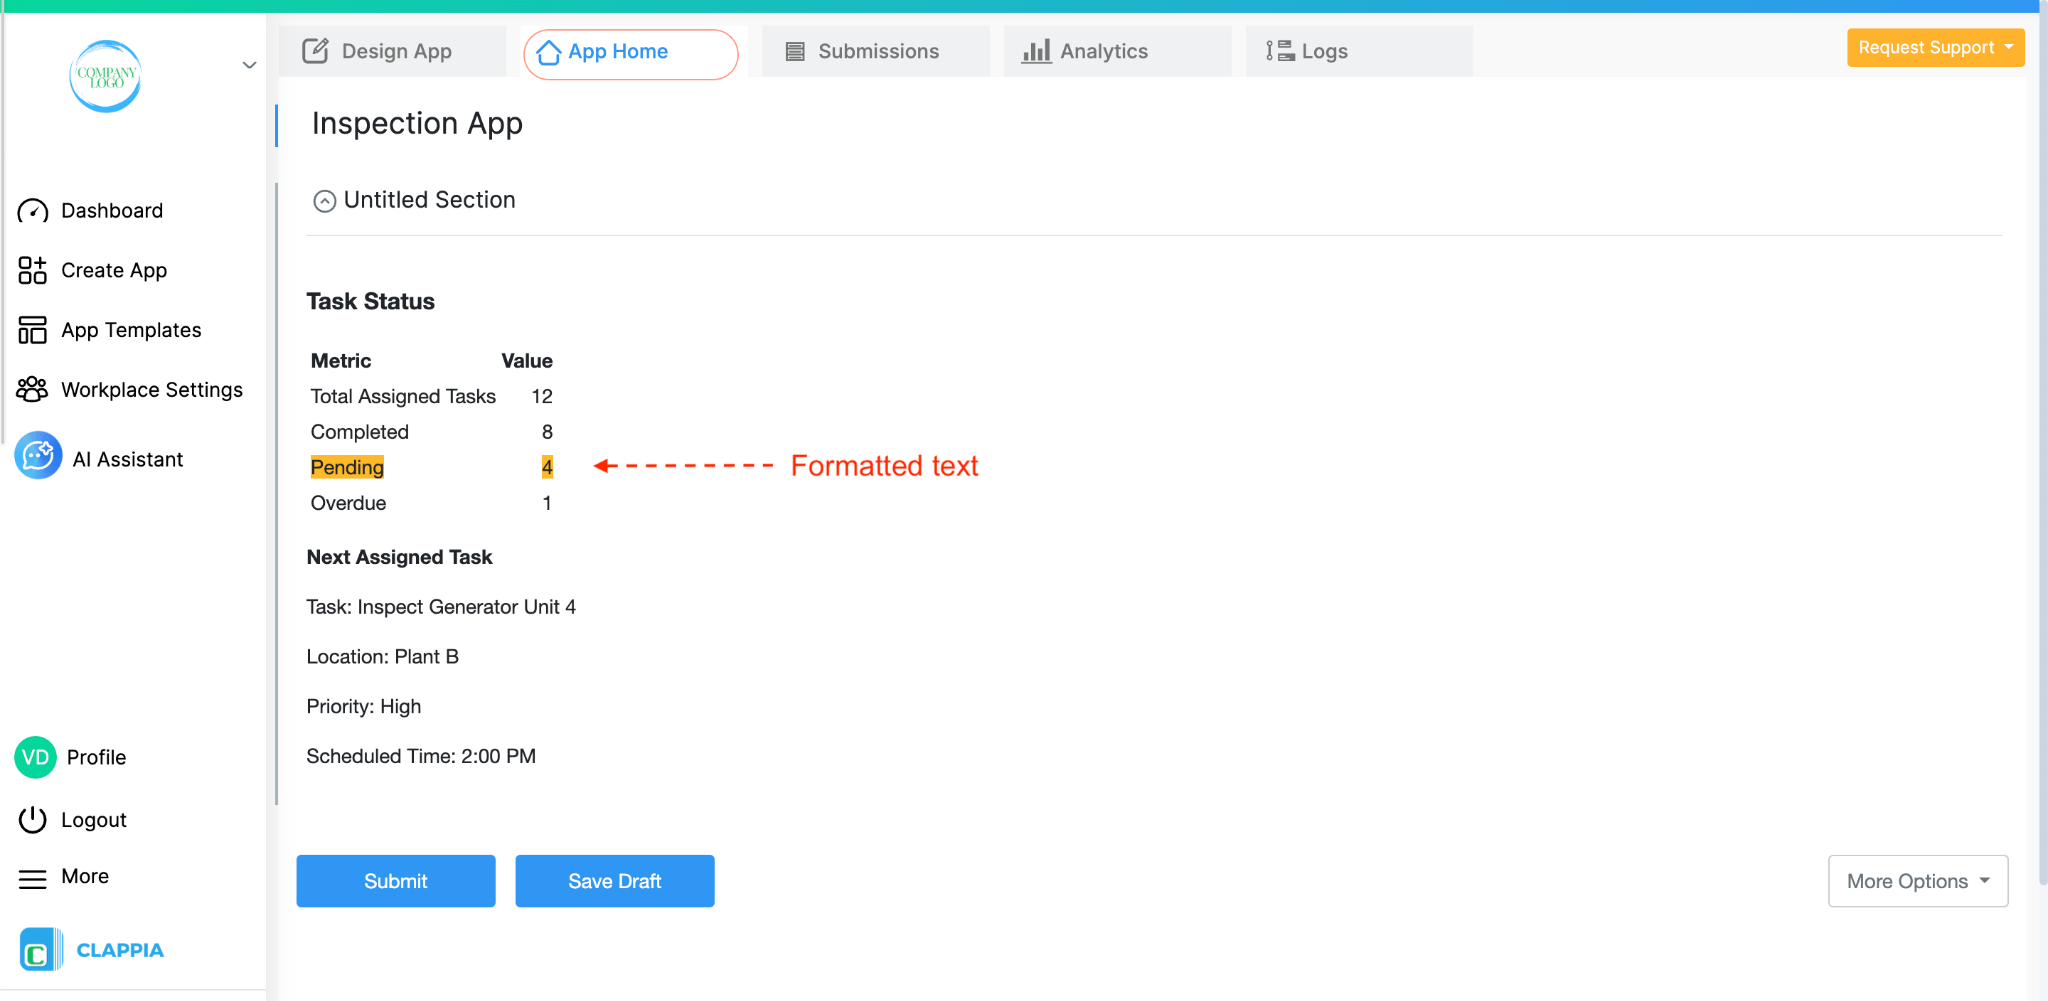Click the Completed value 8
The width and height of the screenshot is (2048, 1001).
pyautogui.click(x=547, y=432)
